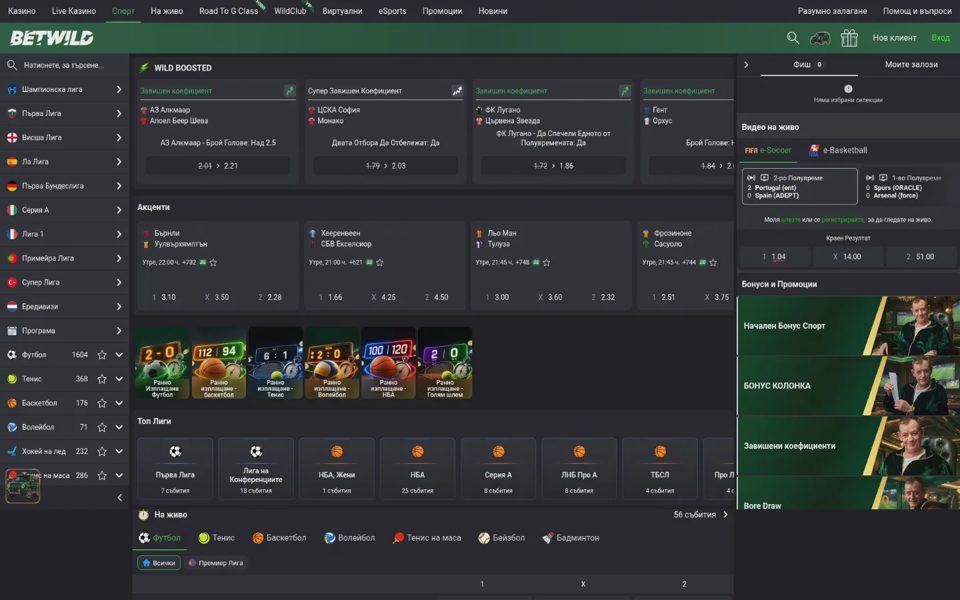Toggle favorite star for Хокей на лед
This screenshot has width=960, height=600.
tap(102, 451)
